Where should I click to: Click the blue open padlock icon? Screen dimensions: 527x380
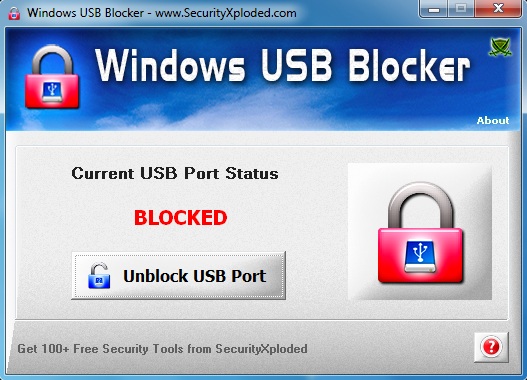click(99, 276)
